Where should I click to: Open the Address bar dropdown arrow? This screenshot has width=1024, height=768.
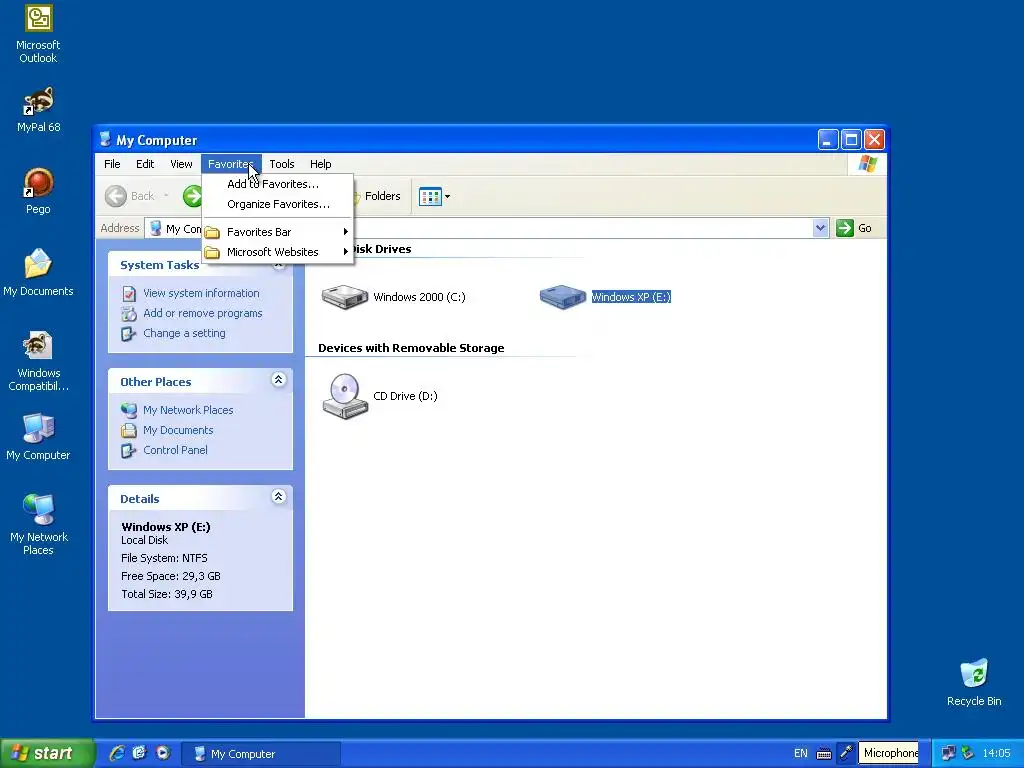tap(820, 228)
